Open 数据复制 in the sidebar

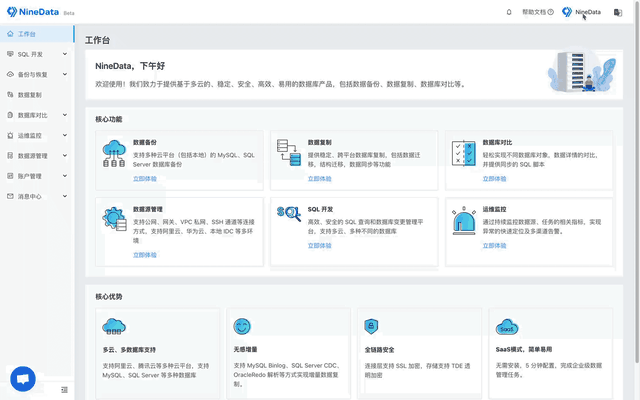click(37, 95)
